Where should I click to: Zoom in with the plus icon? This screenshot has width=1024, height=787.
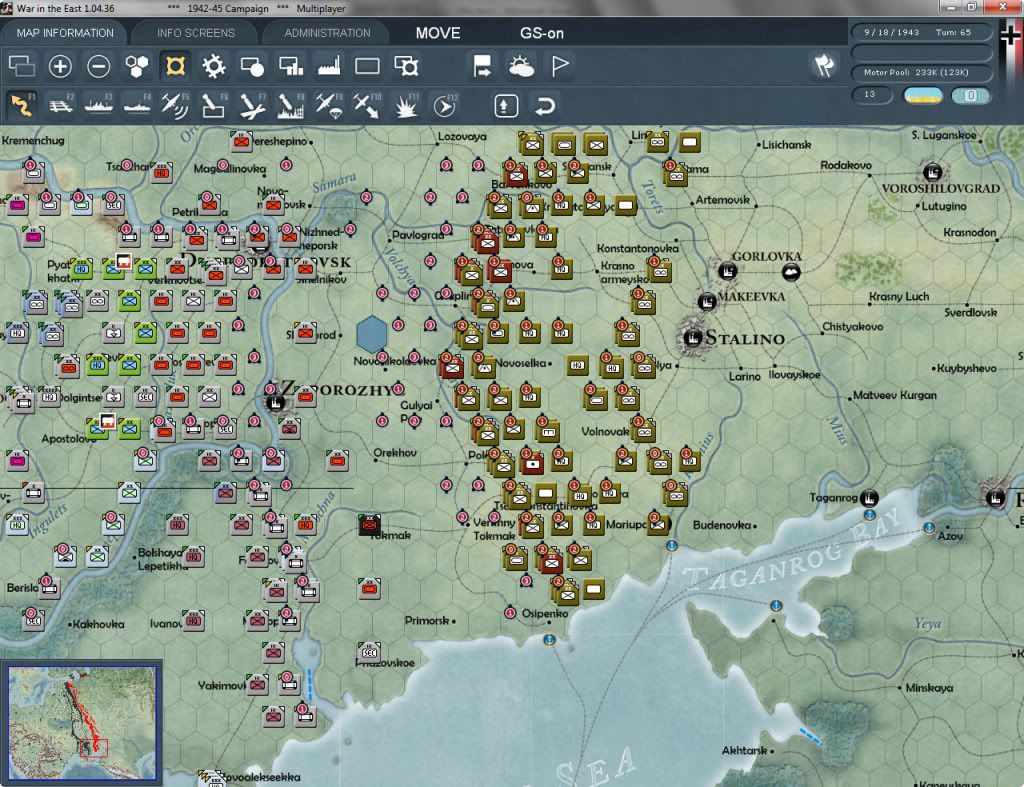[60, 66]
